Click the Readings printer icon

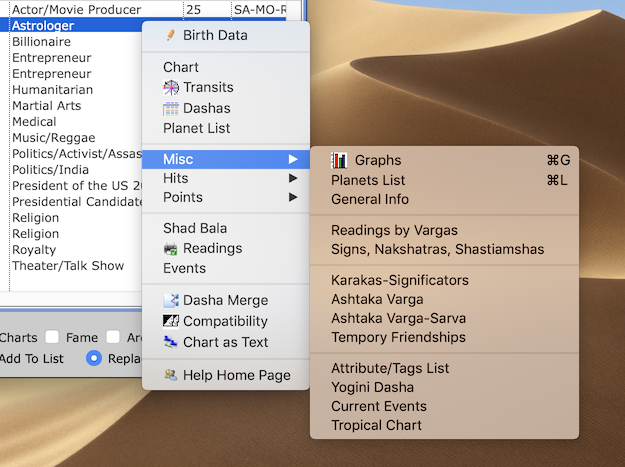click(x=171, y=249)
